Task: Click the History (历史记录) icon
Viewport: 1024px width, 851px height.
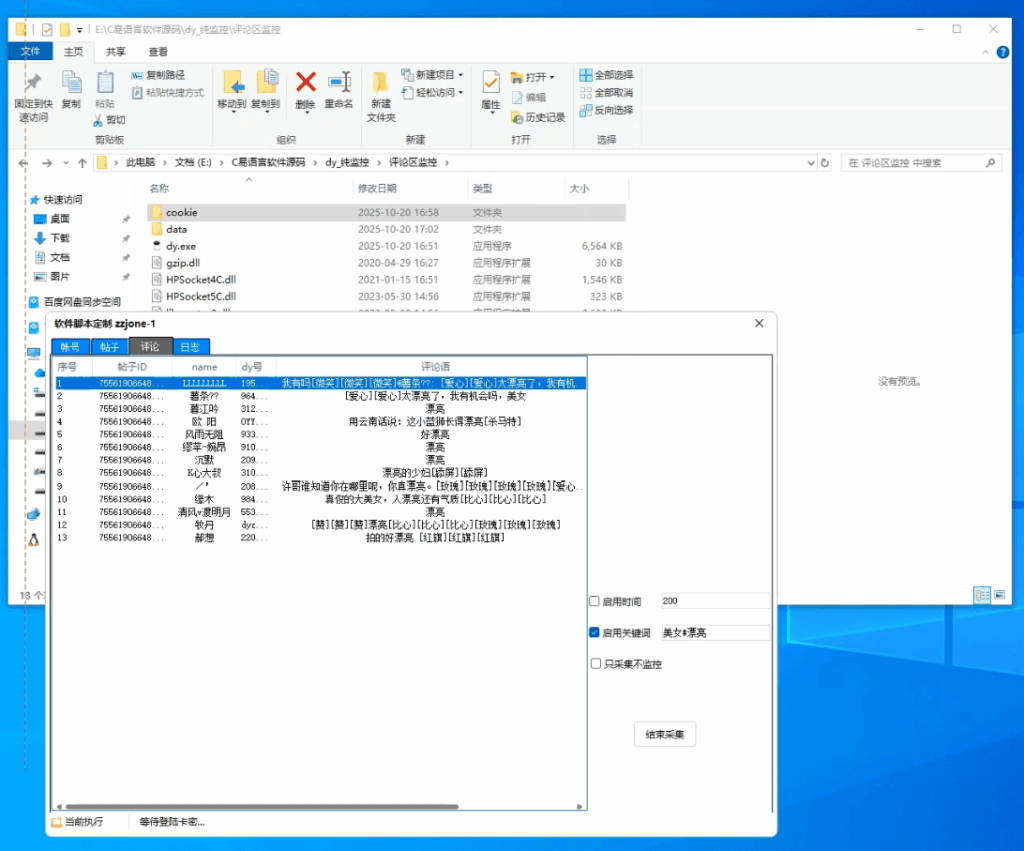Action: [x=518, y=117]
